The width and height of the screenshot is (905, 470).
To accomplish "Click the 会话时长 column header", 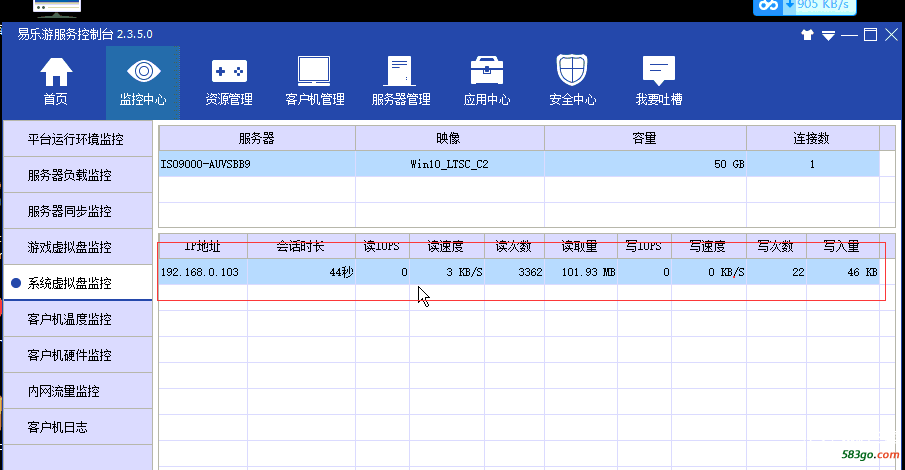I will click(x=301, y=247).
